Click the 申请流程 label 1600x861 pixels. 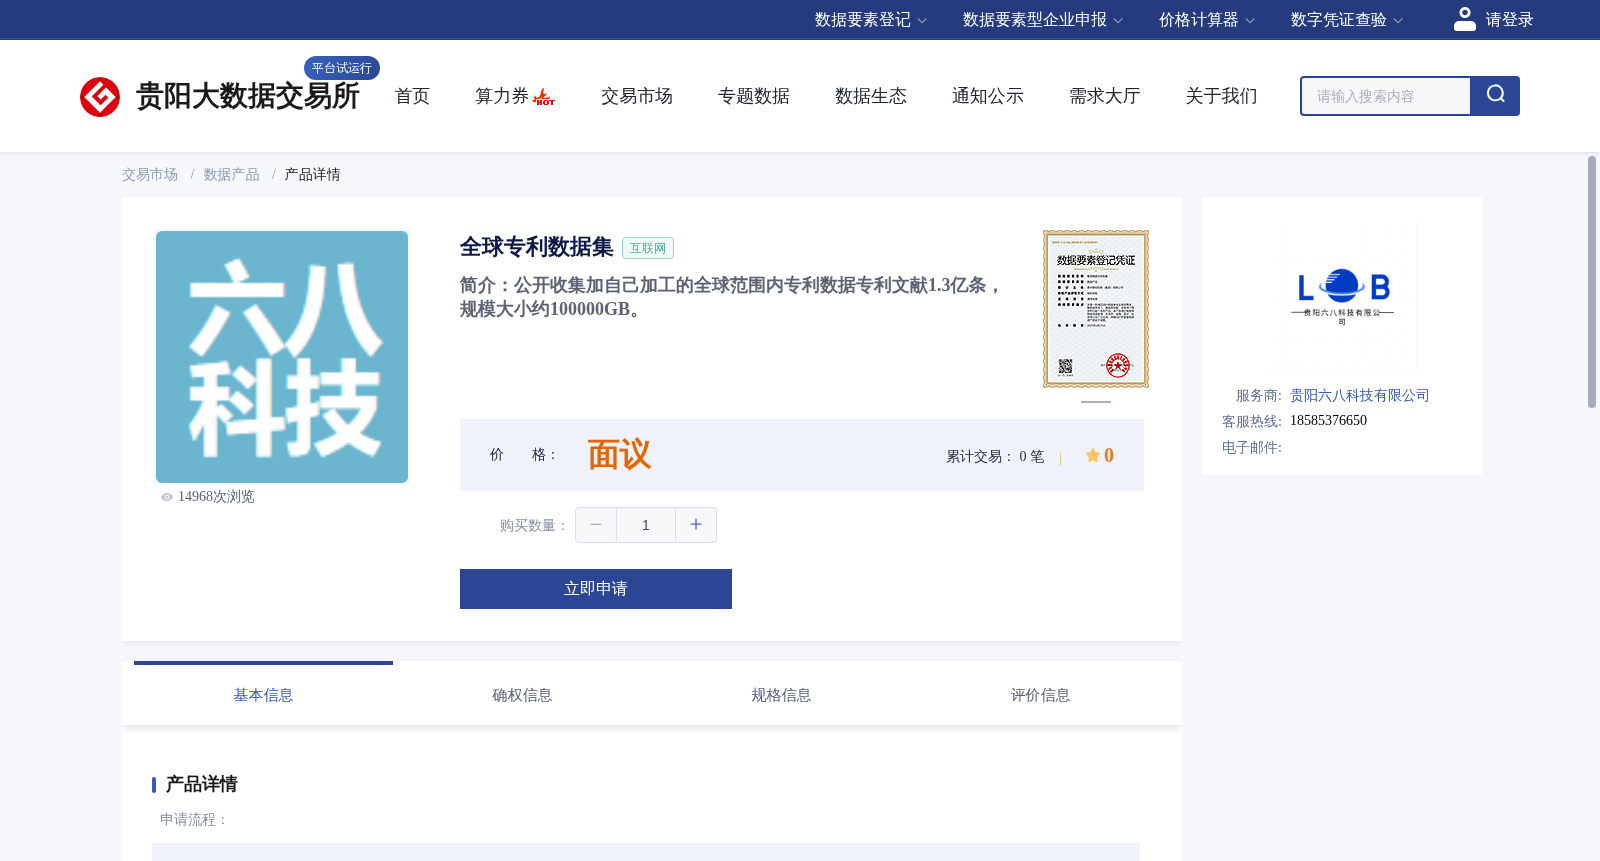pos(194,820)
